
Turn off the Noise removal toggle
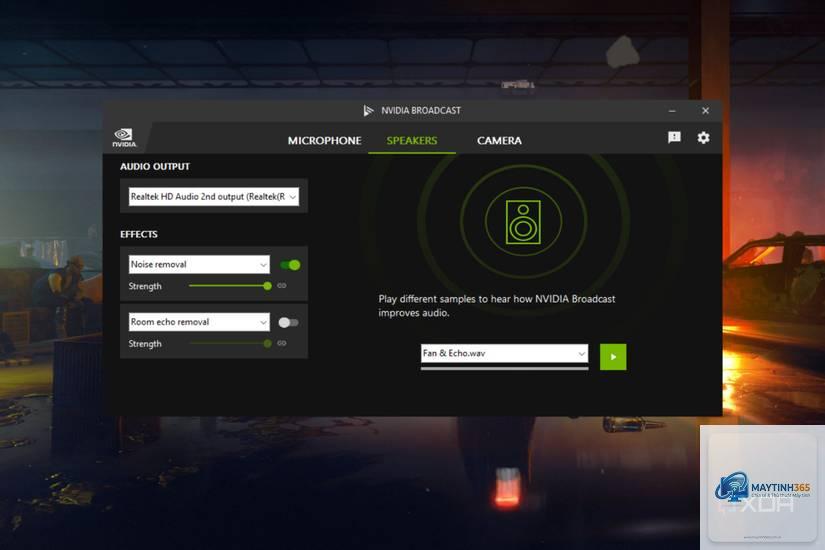coord(290,265)
